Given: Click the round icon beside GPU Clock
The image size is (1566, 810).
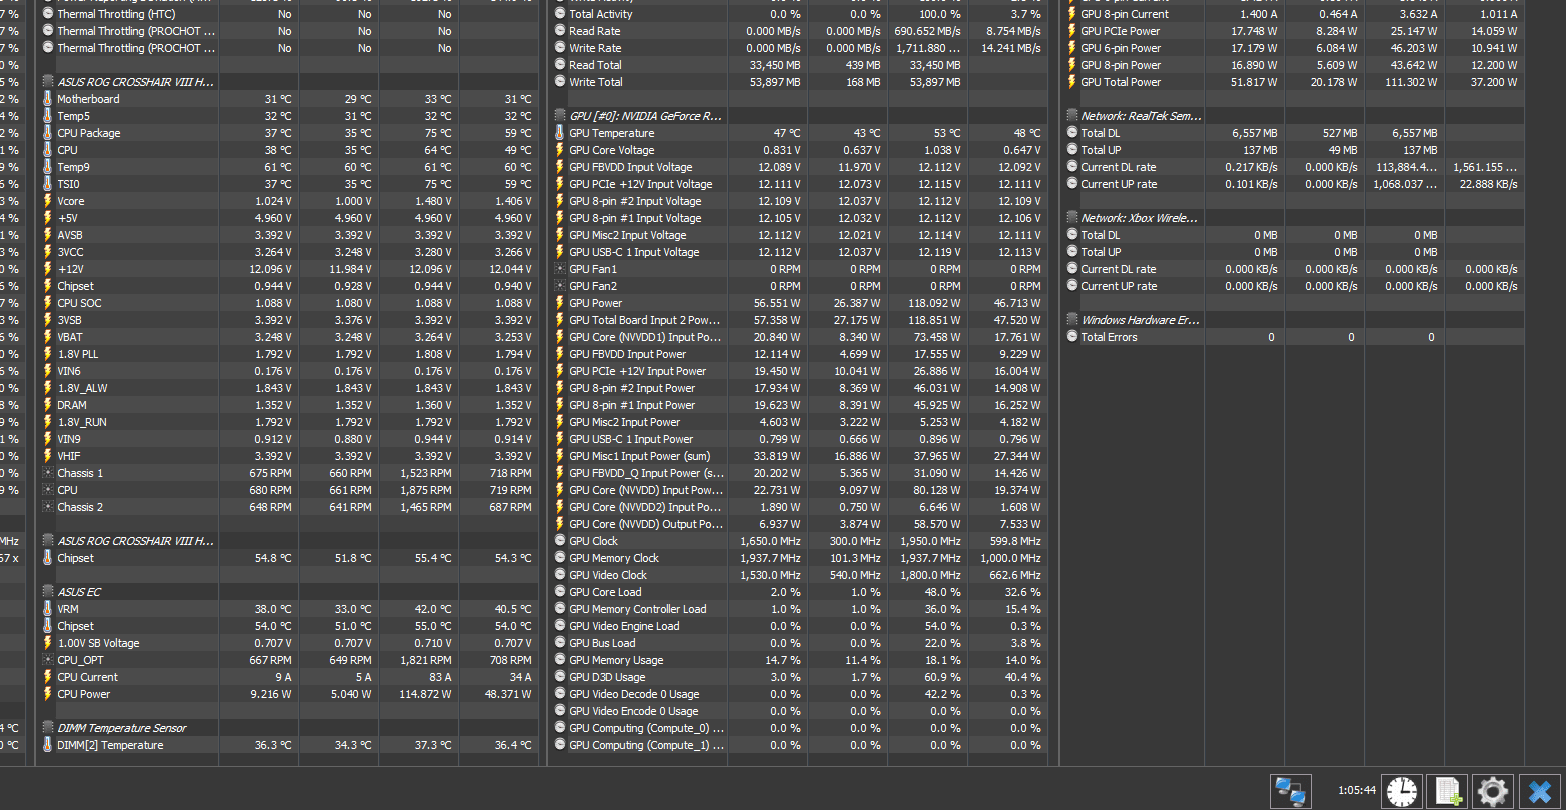Looking at the screenshot, I should pyautogui.click(x=560, y=541).
